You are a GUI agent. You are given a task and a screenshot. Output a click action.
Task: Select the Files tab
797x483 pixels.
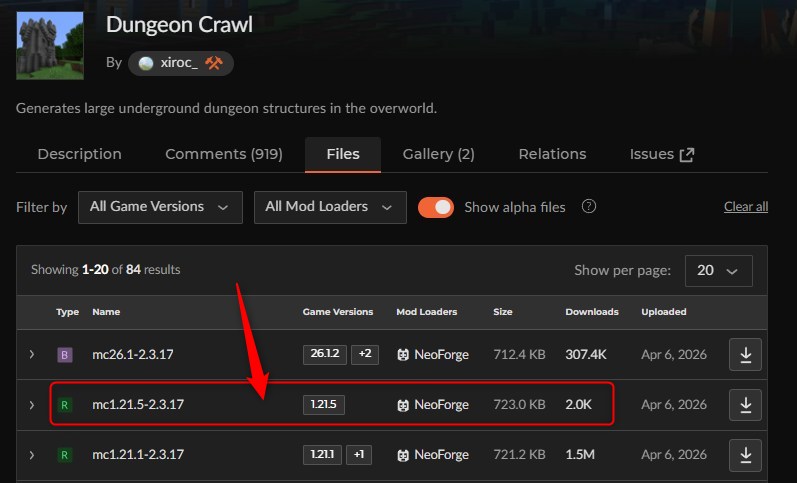pos(343,154)
